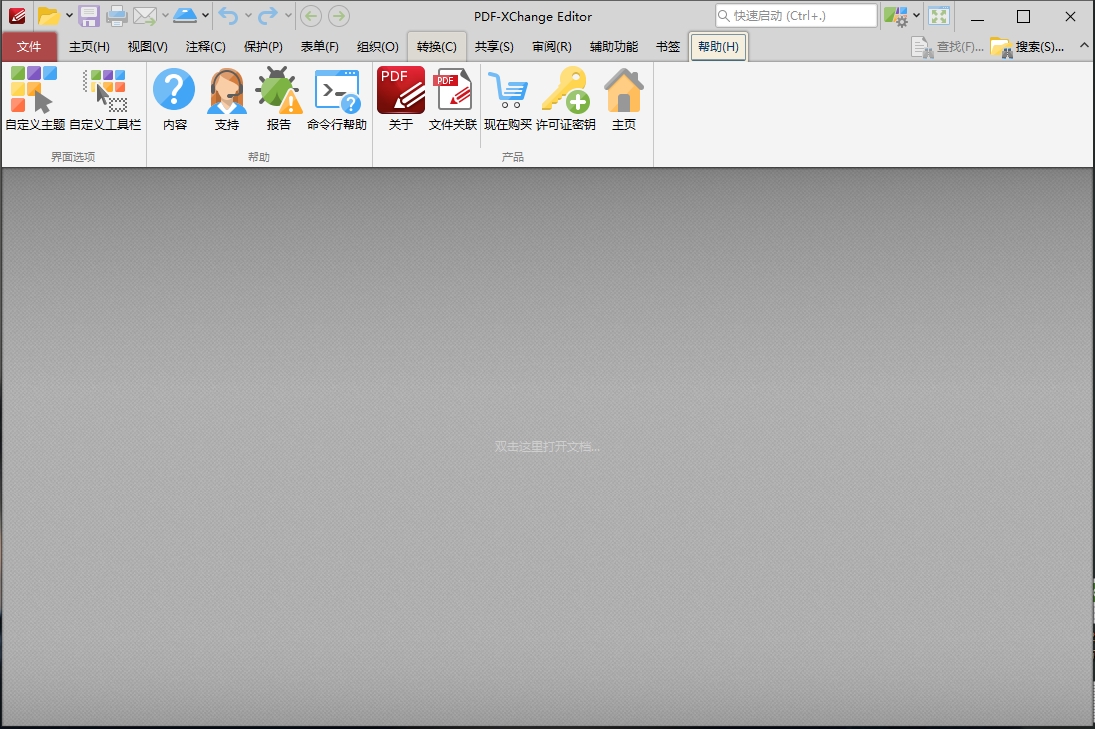Click the 支持 support agent icon

coord(227,99)
